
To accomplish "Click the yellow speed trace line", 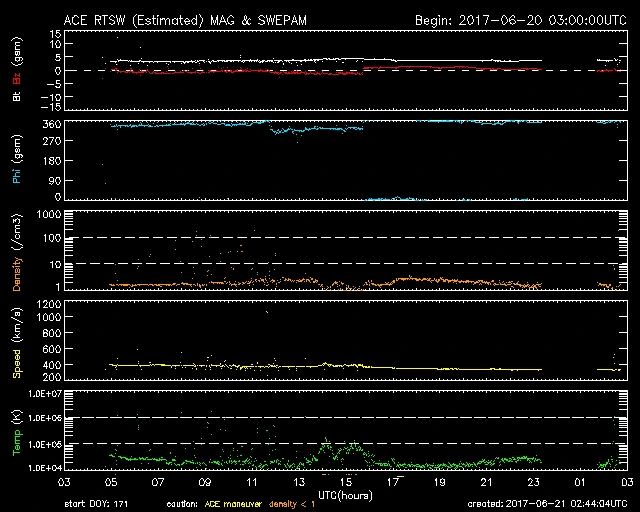I will tap(250, 366).
